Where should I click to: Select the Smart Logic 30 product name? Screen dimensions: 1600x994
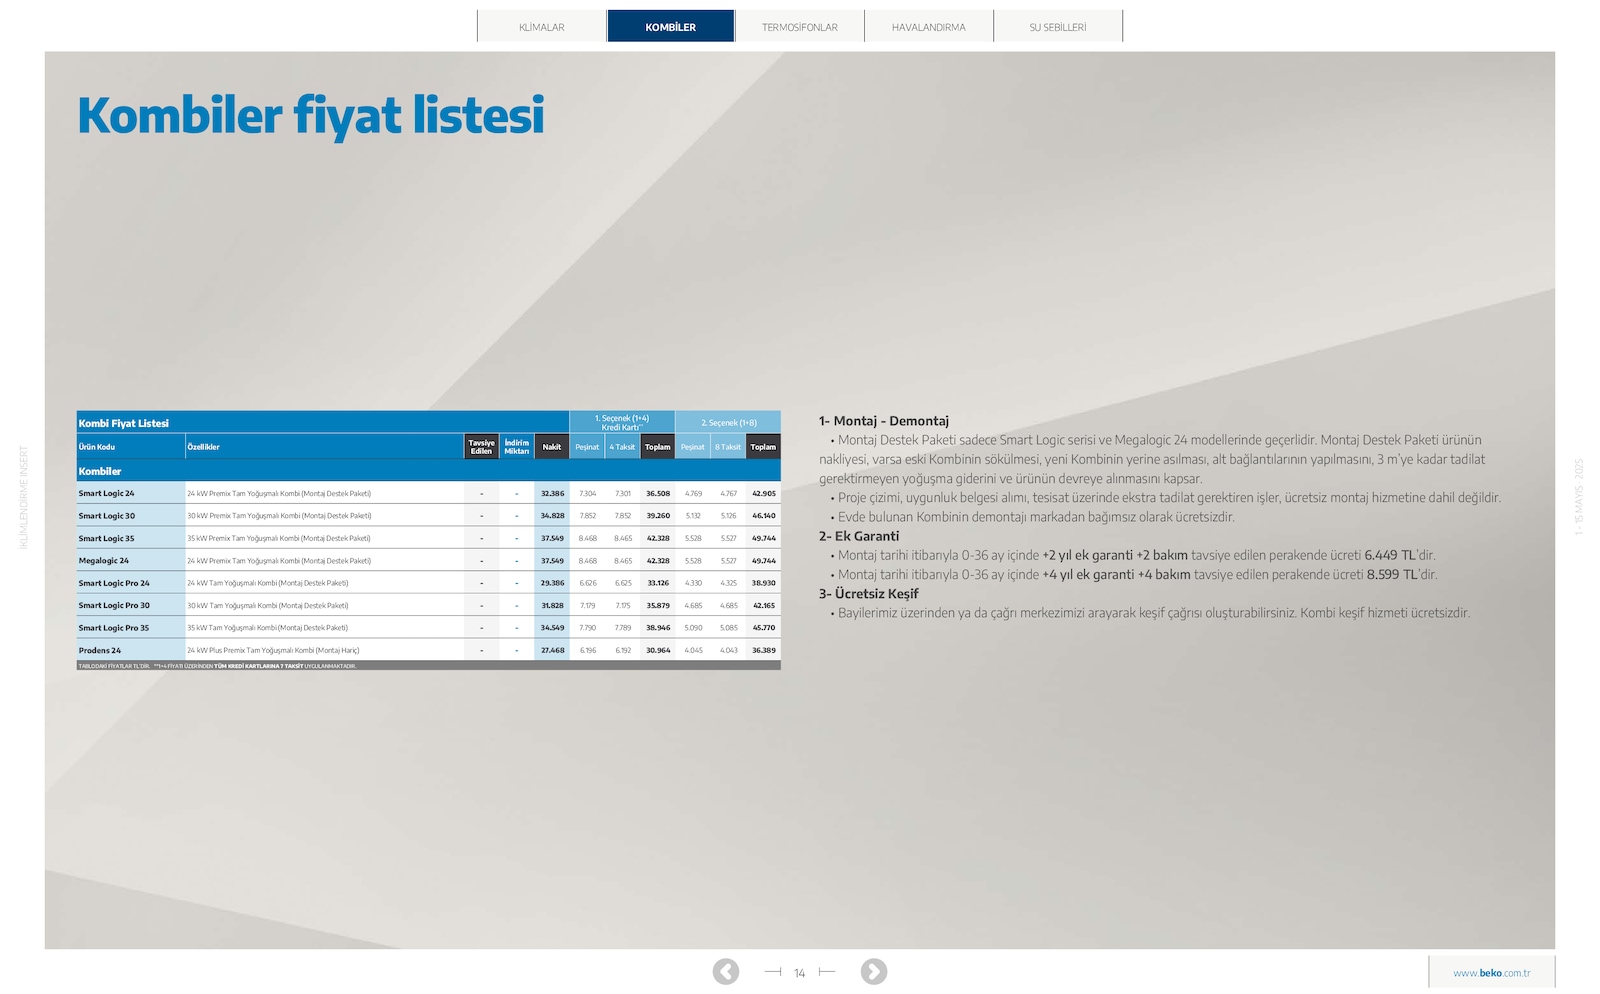pos(107,516)
